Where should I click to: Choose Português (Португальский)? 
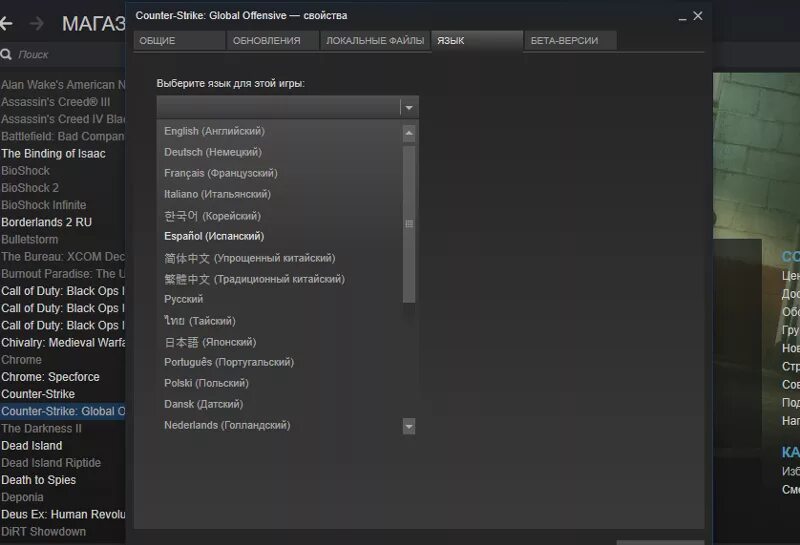[229, 362]
